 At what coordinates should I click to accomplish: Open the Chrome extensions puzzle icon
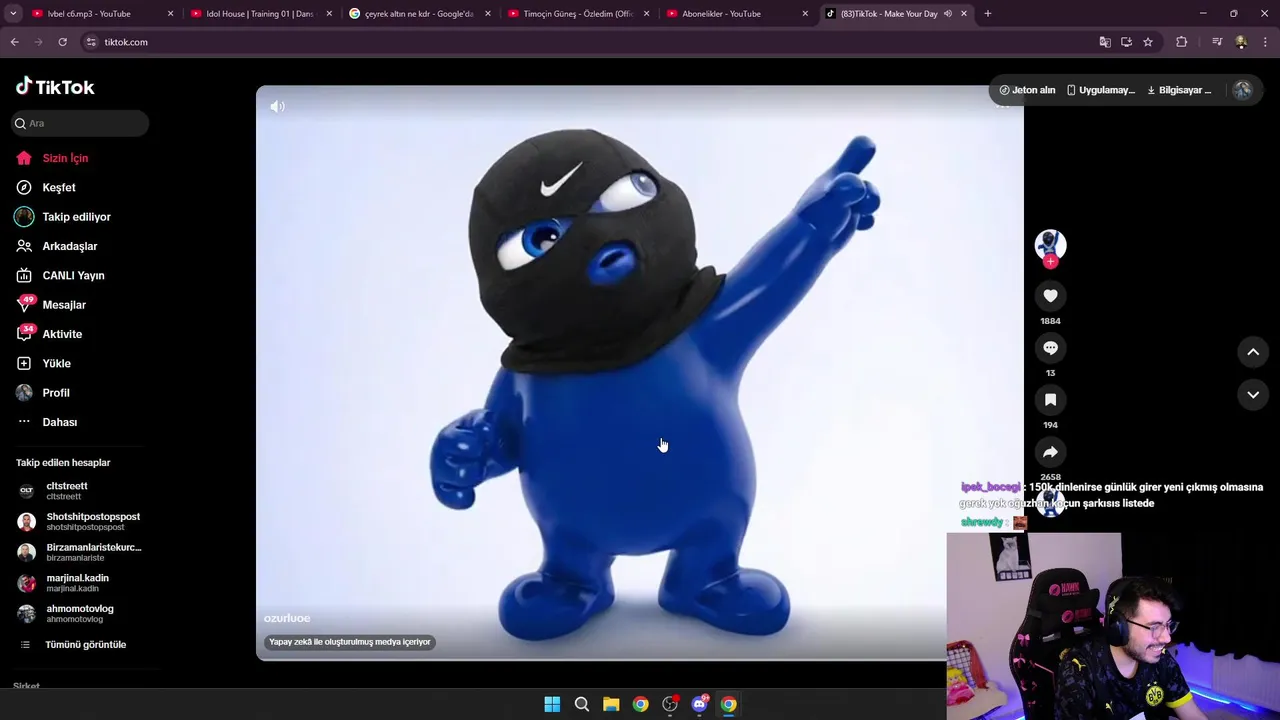click(x=1181, y=42)
